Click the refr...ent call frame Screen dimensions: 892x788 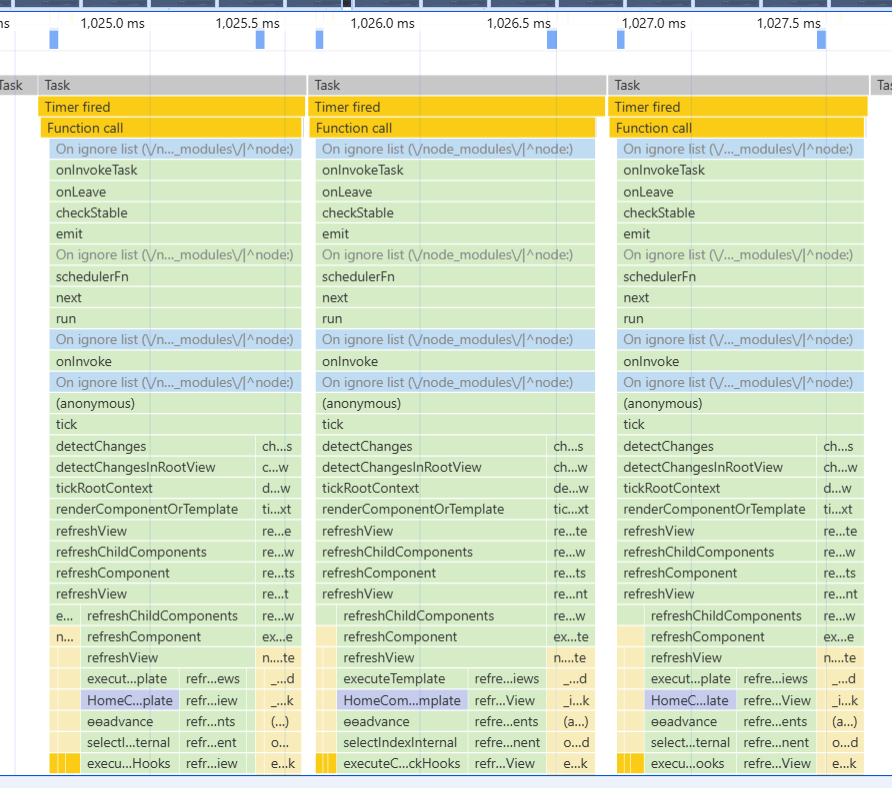(213, 742)
